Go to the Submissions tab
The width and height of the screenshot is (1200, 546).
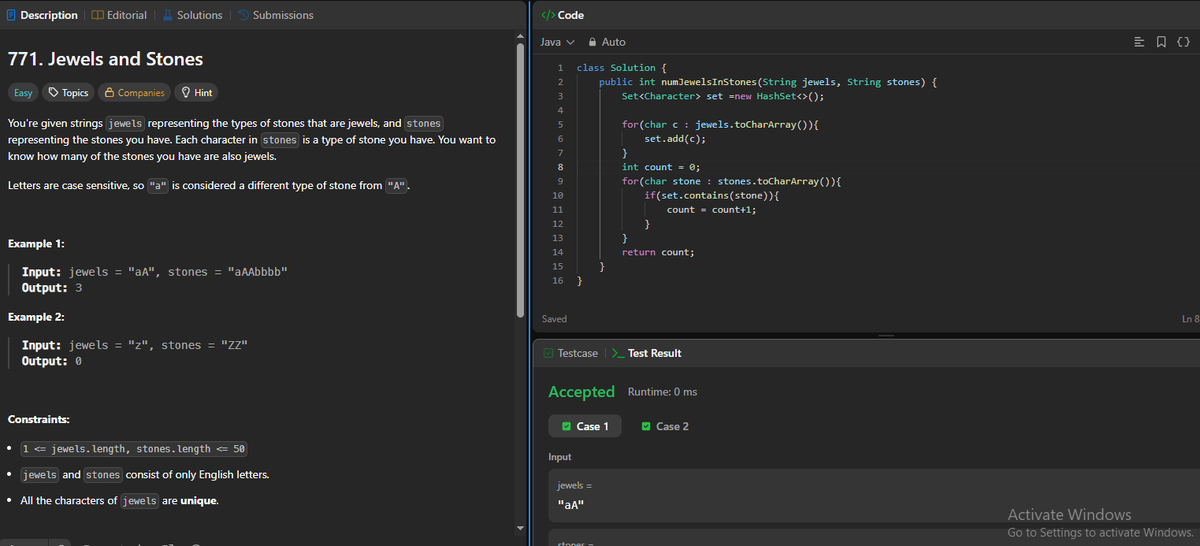[x=275, y=15]
